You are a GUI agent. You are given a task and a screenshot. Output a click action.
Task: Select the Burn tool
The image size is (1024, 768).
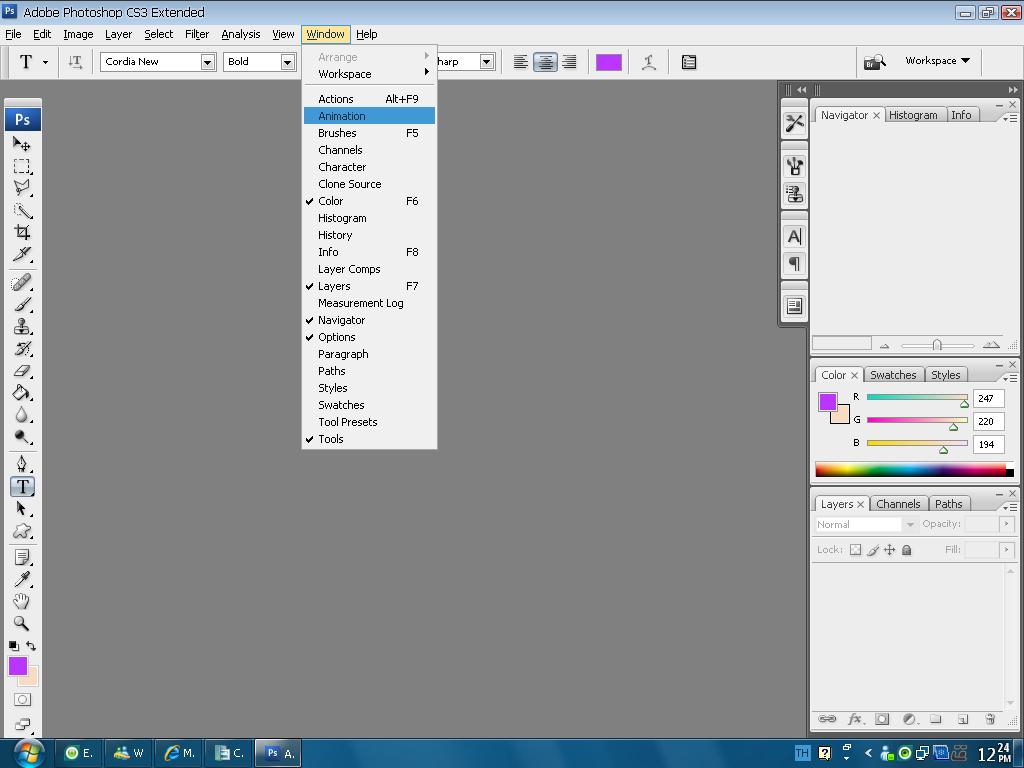click(x=22, y=437)
